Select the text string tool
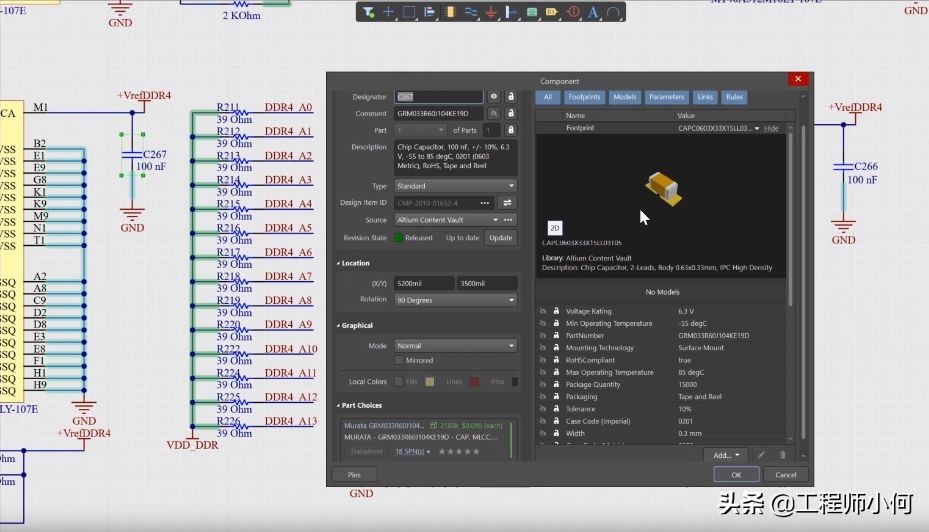The width and height of the screenshot is (929, 532). click(x=593, y=12)
